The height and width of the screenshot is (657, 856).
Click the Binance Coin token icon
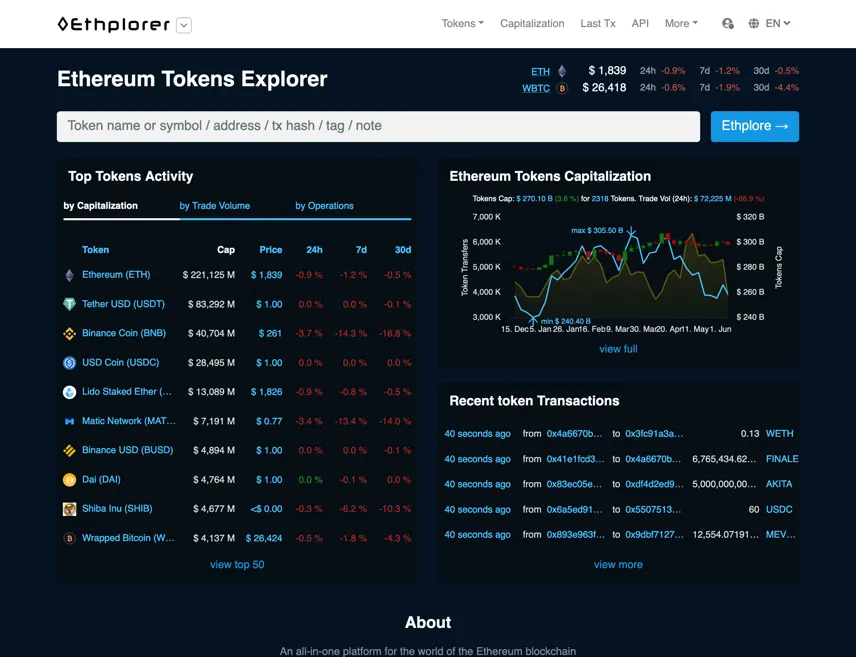coord(69,334)
